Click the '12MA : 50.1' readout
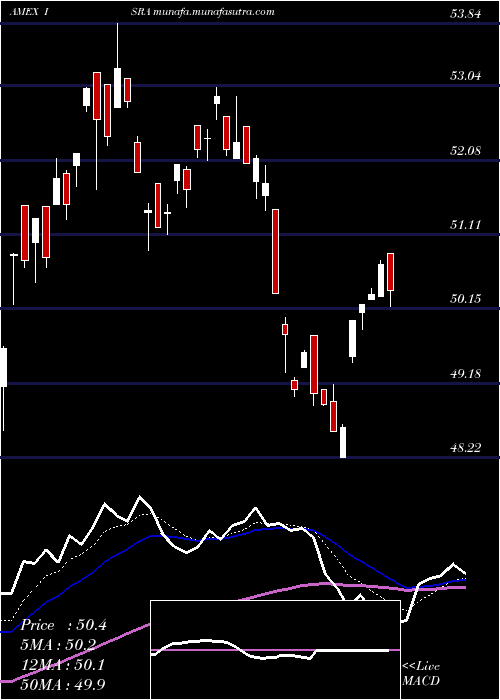This screenshot has height=700, width=500. (x=63, y=665)
